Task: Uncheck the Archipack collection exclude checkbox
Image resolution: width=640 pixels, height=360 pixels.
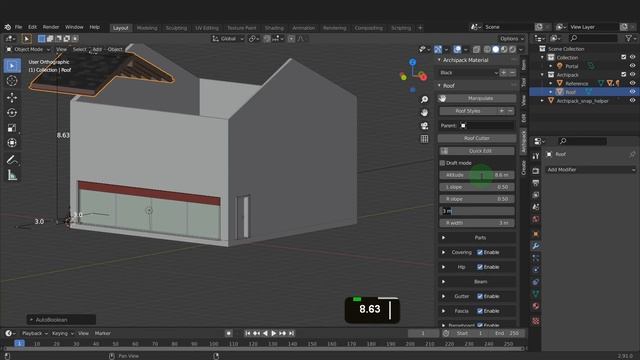Action: [x=623, y=74]
